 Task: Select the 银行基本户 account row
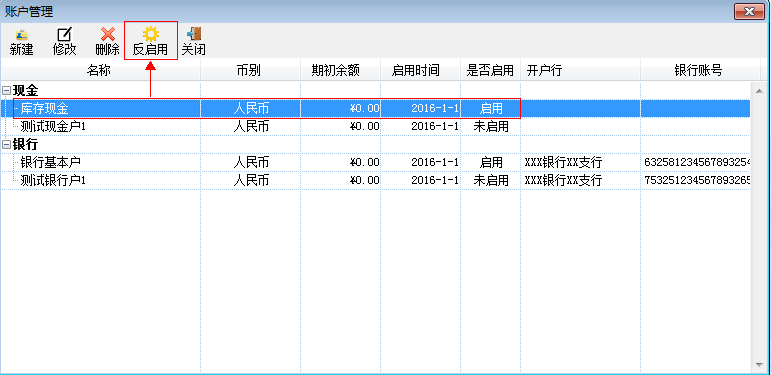point(375,162)
